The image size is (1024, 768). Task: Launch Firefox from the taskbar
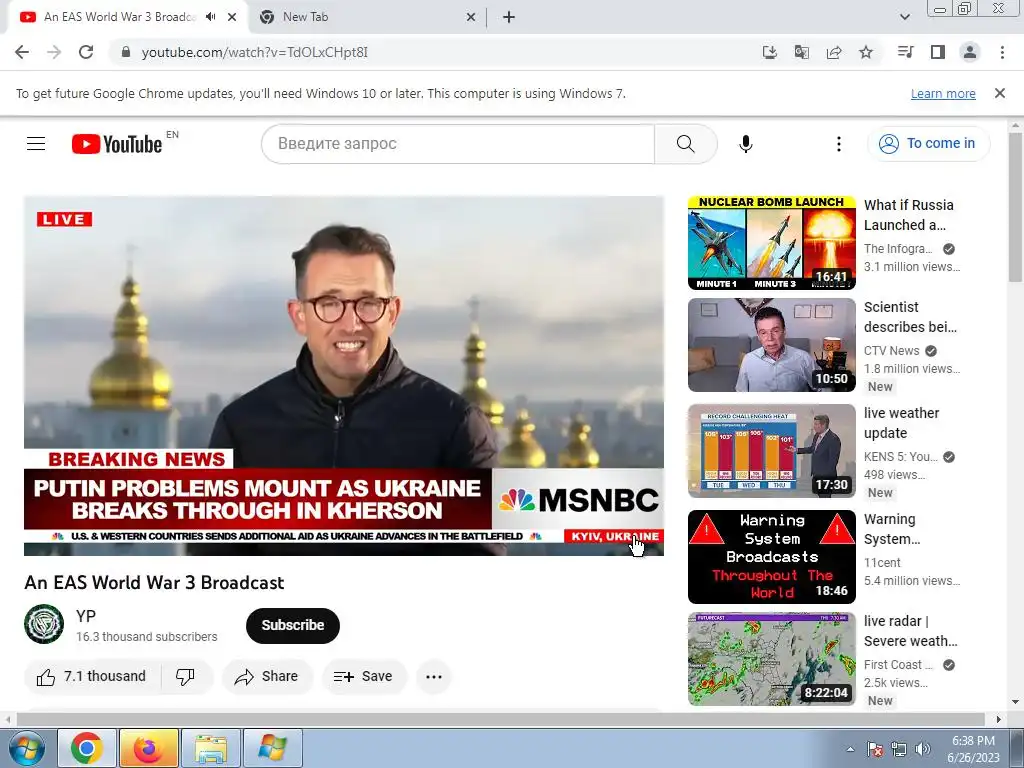coord(148,748)
